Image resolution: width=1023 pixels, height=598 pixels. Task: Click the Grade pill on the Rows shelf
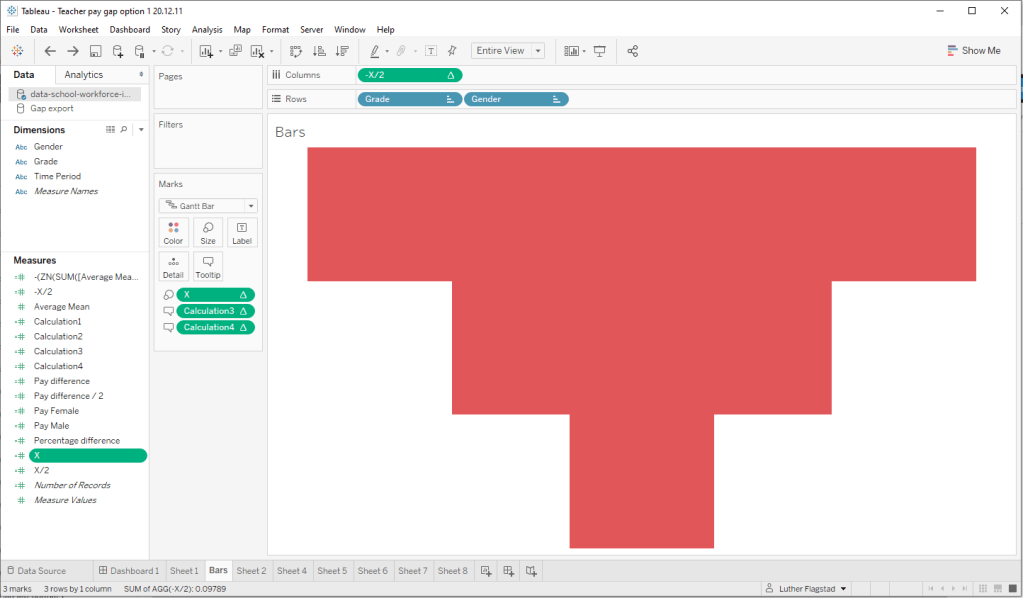408,99
